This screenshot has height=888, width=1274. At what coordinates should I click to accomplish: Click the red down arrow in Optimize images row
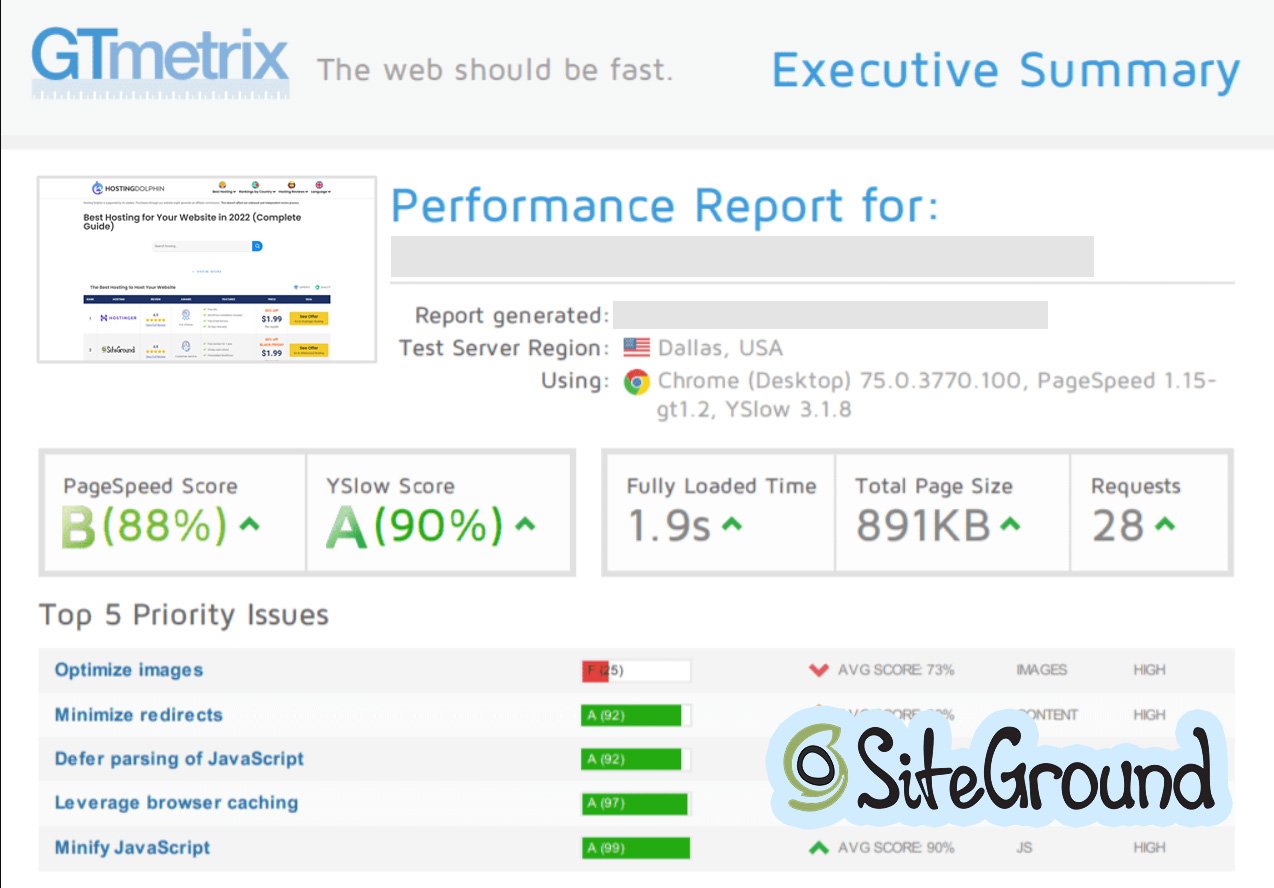click(819, 670)
